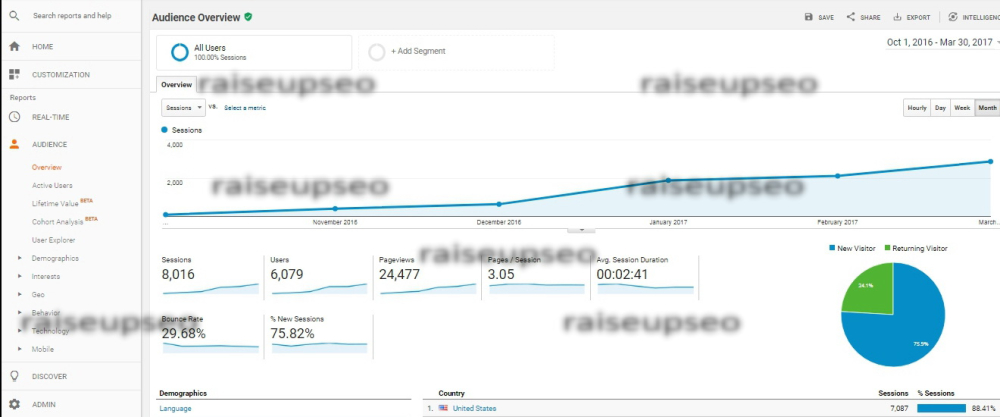This screenshot has height=417, width=1000.
Task: Click the Discover lightbulb icon
Action: pyautogui.click(x=14, y=376)
